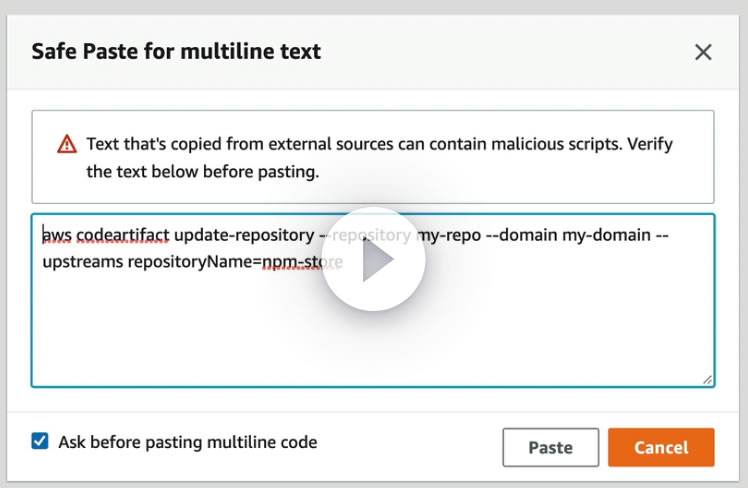The width and height of the screenshot is (748, 488).
Task: Click the word 'aws' in the command
Action: pyautogui.click(x=56, y=236)
